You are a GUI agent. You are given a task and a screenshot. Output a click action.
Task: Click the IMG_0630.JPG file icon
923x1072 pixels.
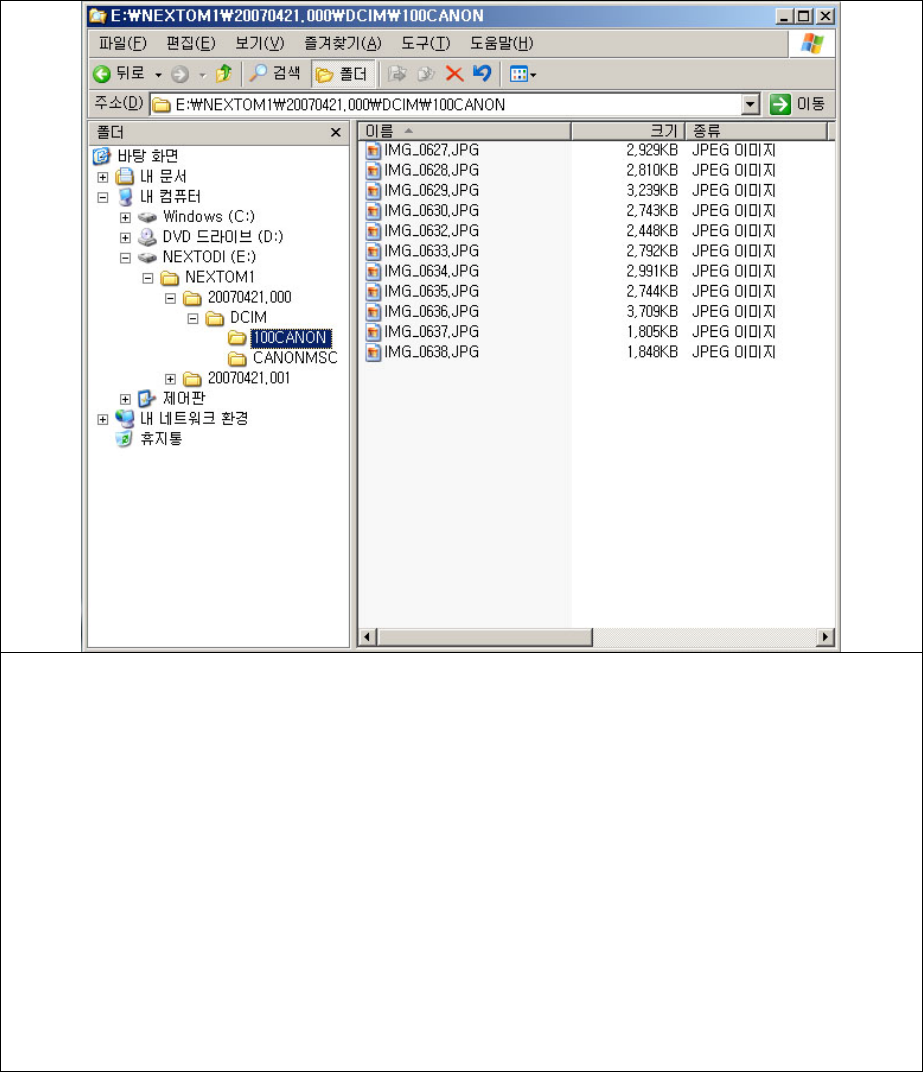tap(373, 211)
